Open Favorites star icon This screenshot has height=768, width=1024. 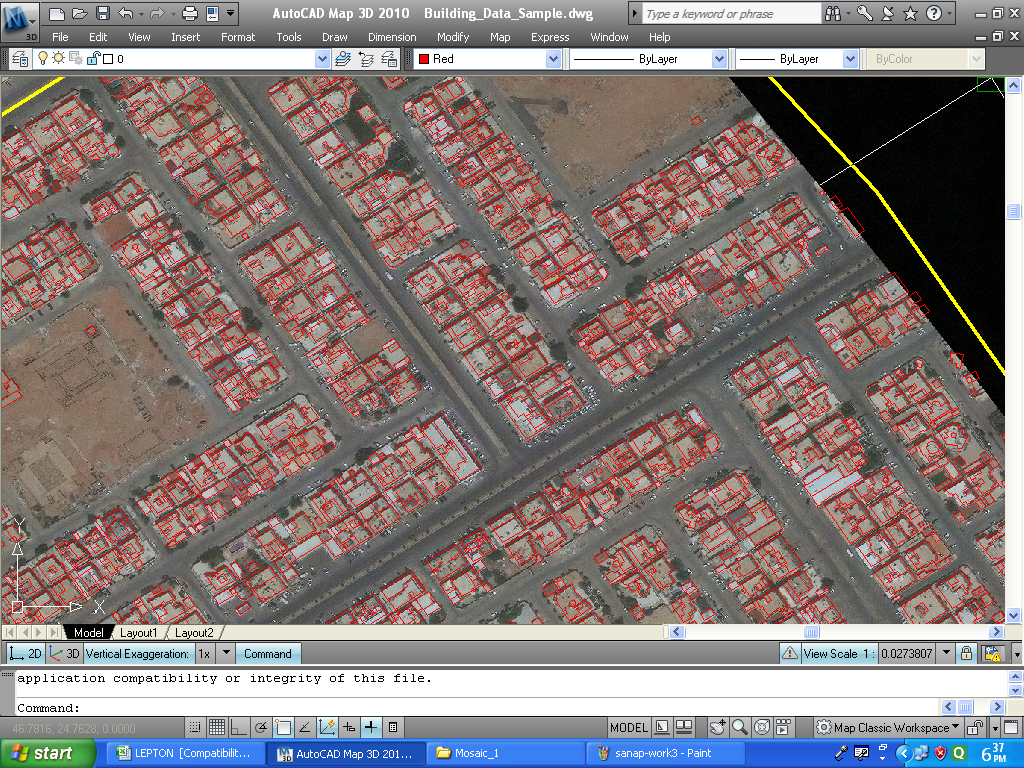pyautogui.click(x=910, y=13)
